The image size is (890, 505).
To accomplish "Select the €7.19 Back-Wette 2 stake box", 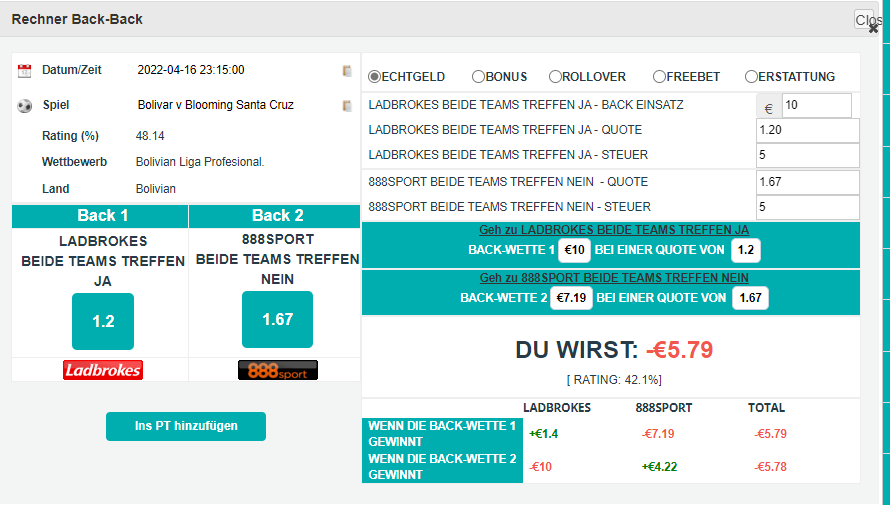I will click(x=571, y=298).
